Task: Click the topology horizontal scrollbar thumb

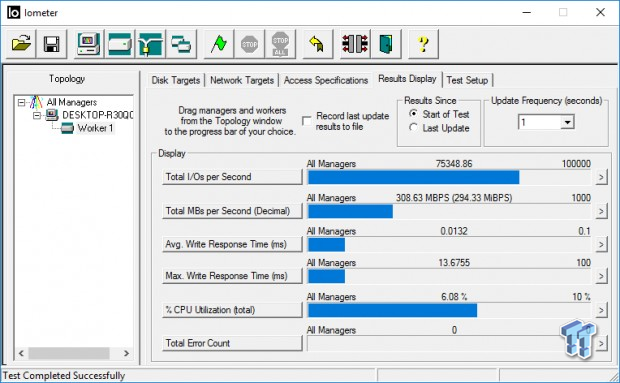Action: (69, 353)
